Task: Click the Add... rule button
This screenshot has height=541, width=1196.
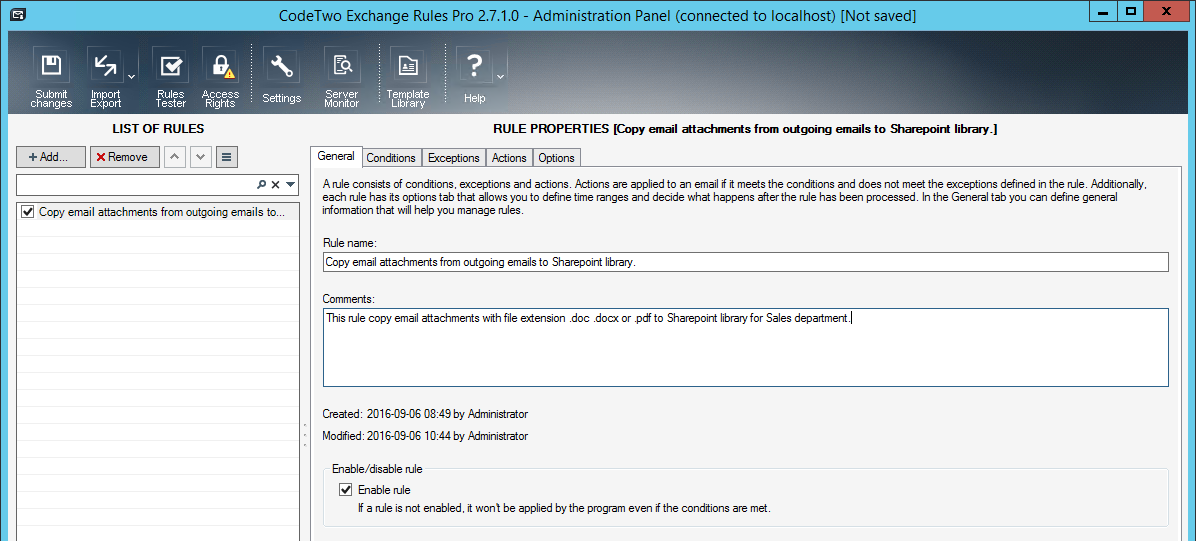Action: click(x=51, y=156)
